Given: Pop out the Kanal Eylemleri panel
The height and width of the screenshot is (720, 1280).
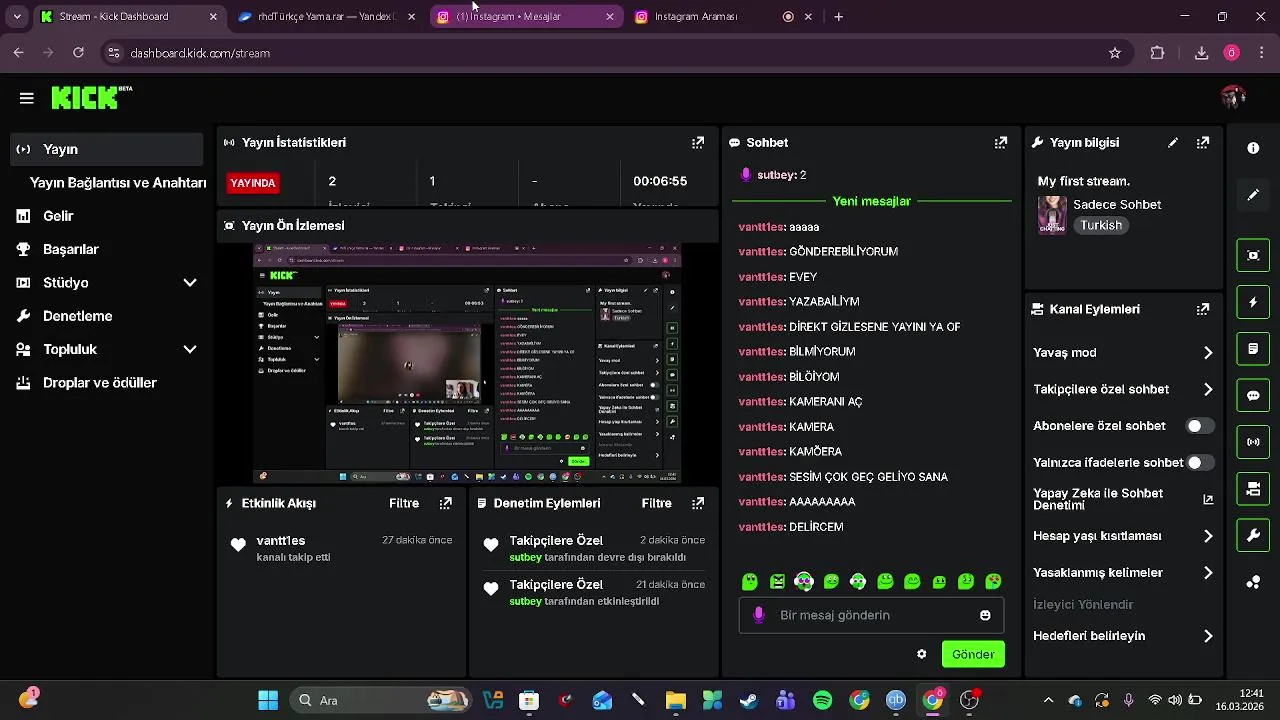Looking at the screenshot, I should point(1203,310).
